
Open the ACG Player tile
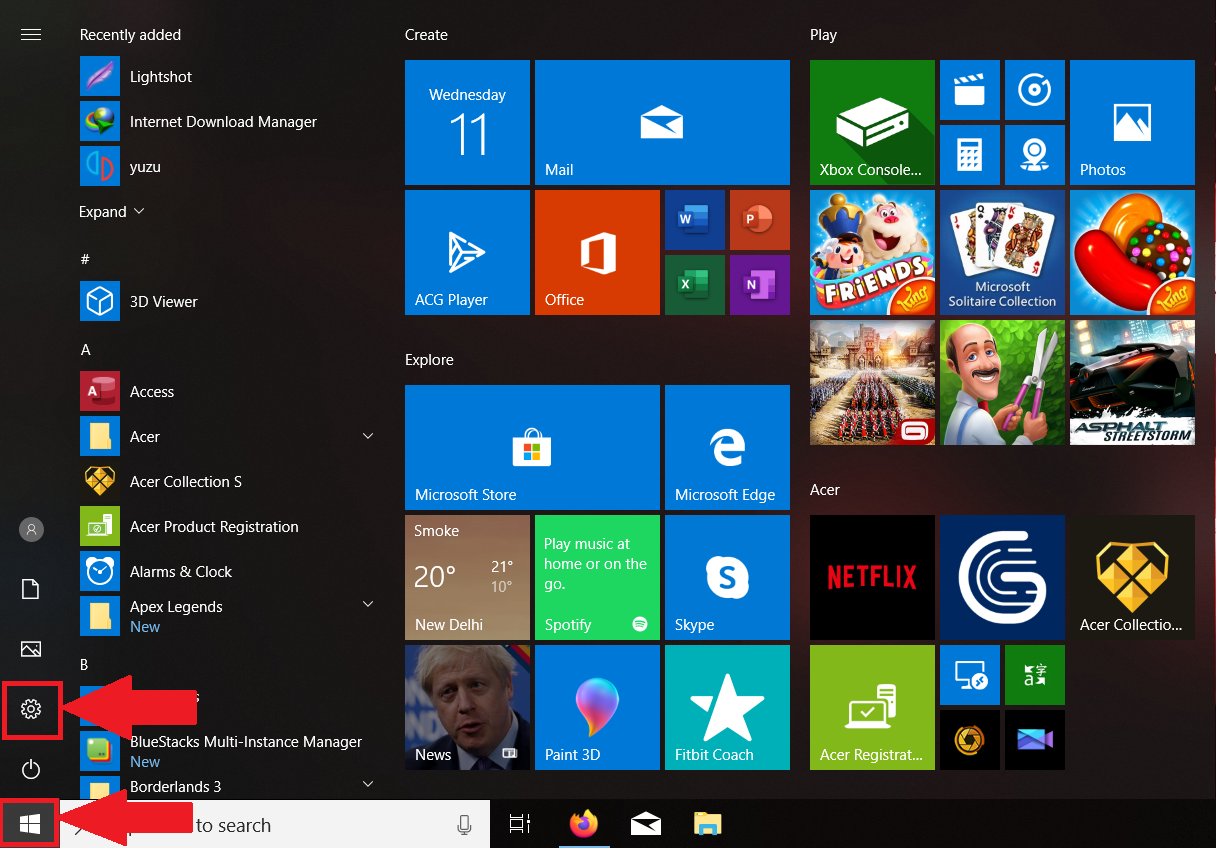(467, 252)
